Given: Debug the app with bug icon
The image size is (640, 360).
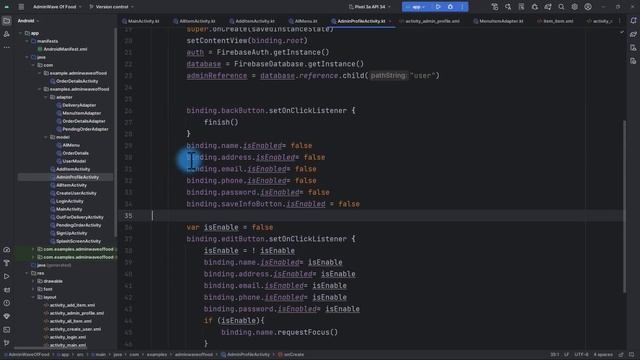Looking at the screenshot, I should click(x=450, y=7).
